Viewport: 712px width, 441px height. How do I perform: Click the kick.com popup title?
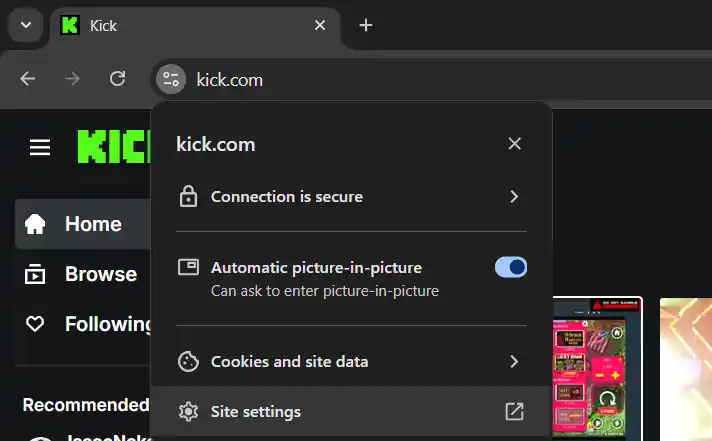216,144
